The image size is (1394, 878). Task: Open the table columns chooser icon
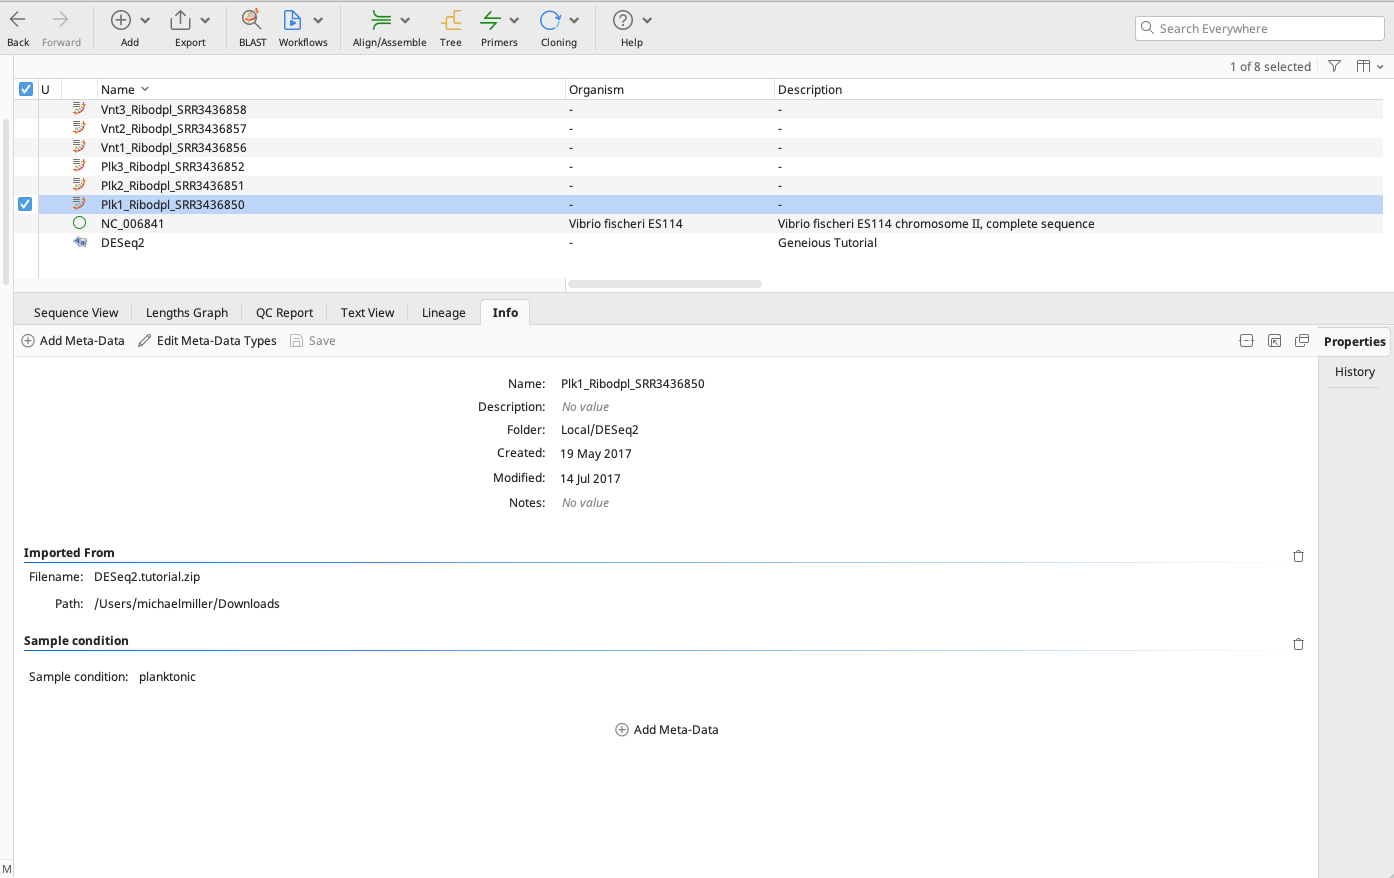coord(1363,66)
